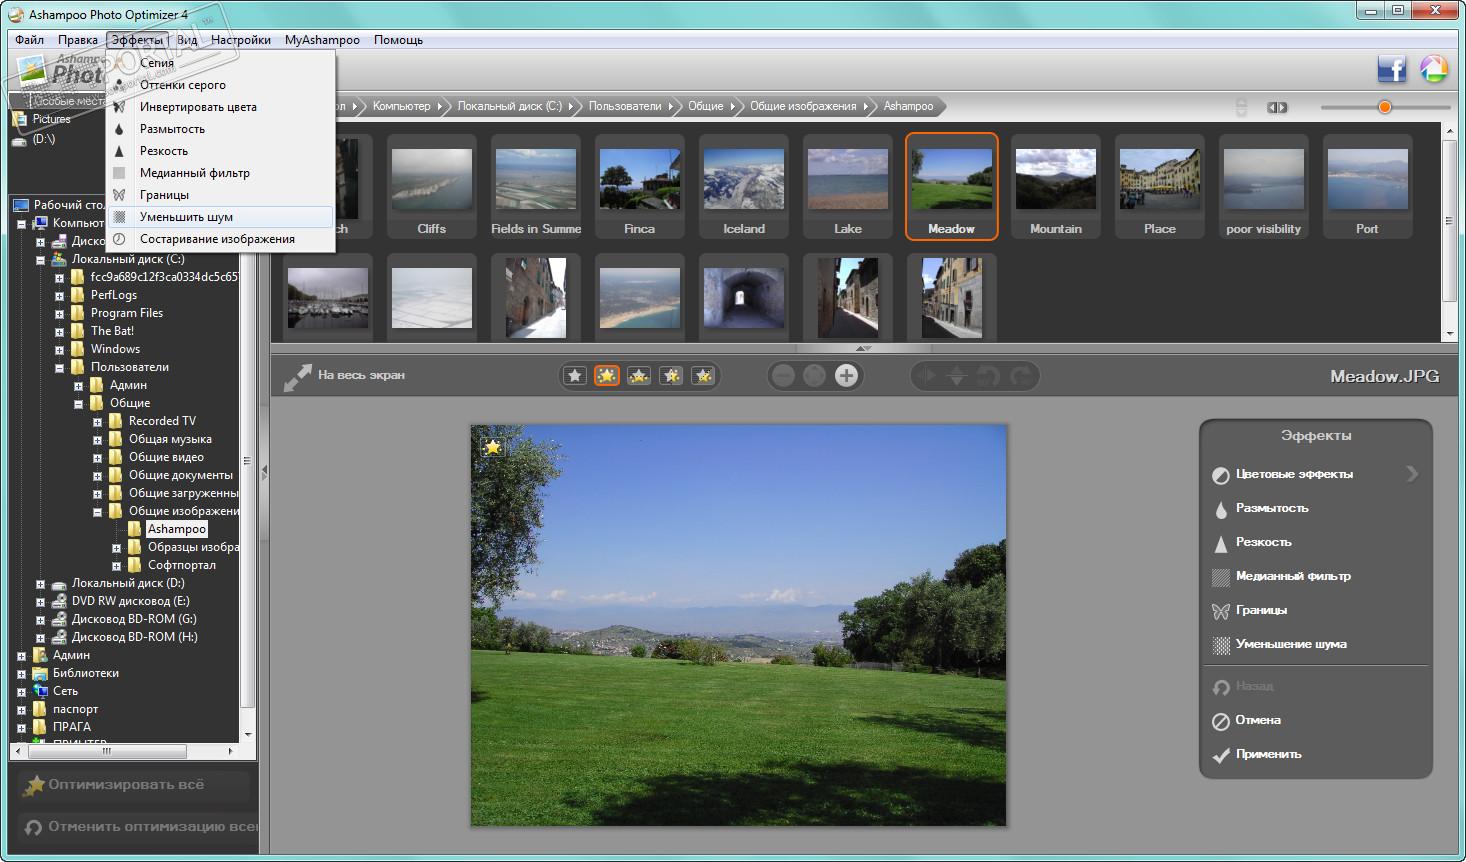The width and height of the screenshot is (1466, 862).
Task: Select the Библиотеки tree item
Action: click(x=86, y=673)
